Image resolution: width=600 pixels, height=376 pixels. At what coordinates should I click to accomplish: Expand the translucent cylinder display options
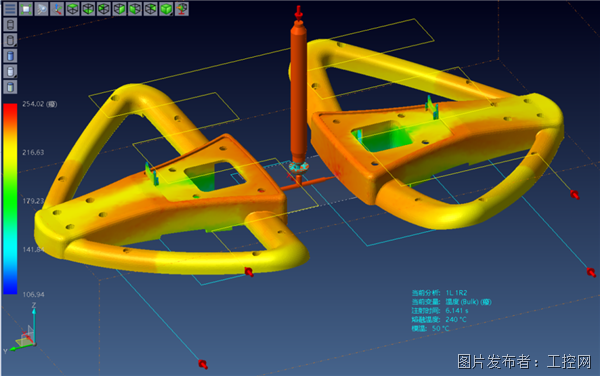[x=10, y=72]
